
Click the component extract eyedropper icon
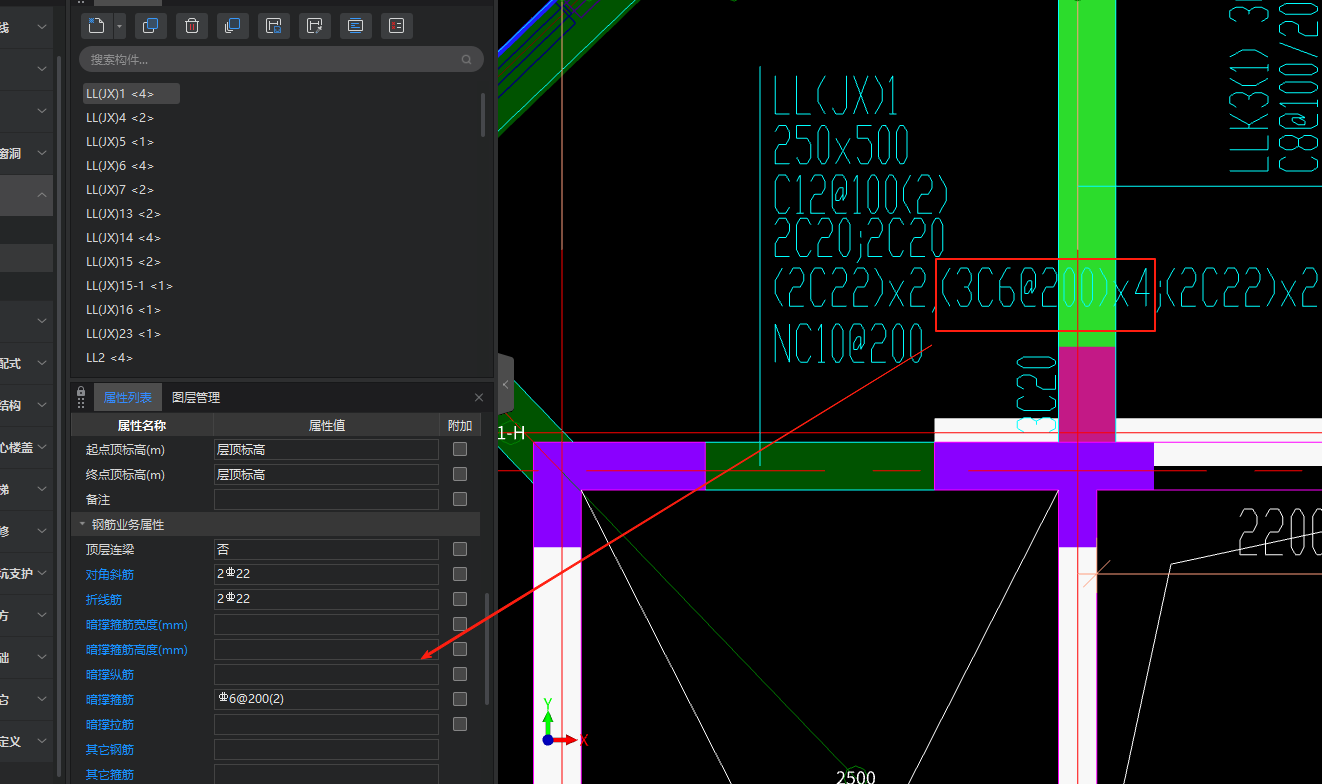tap(315, 26)
